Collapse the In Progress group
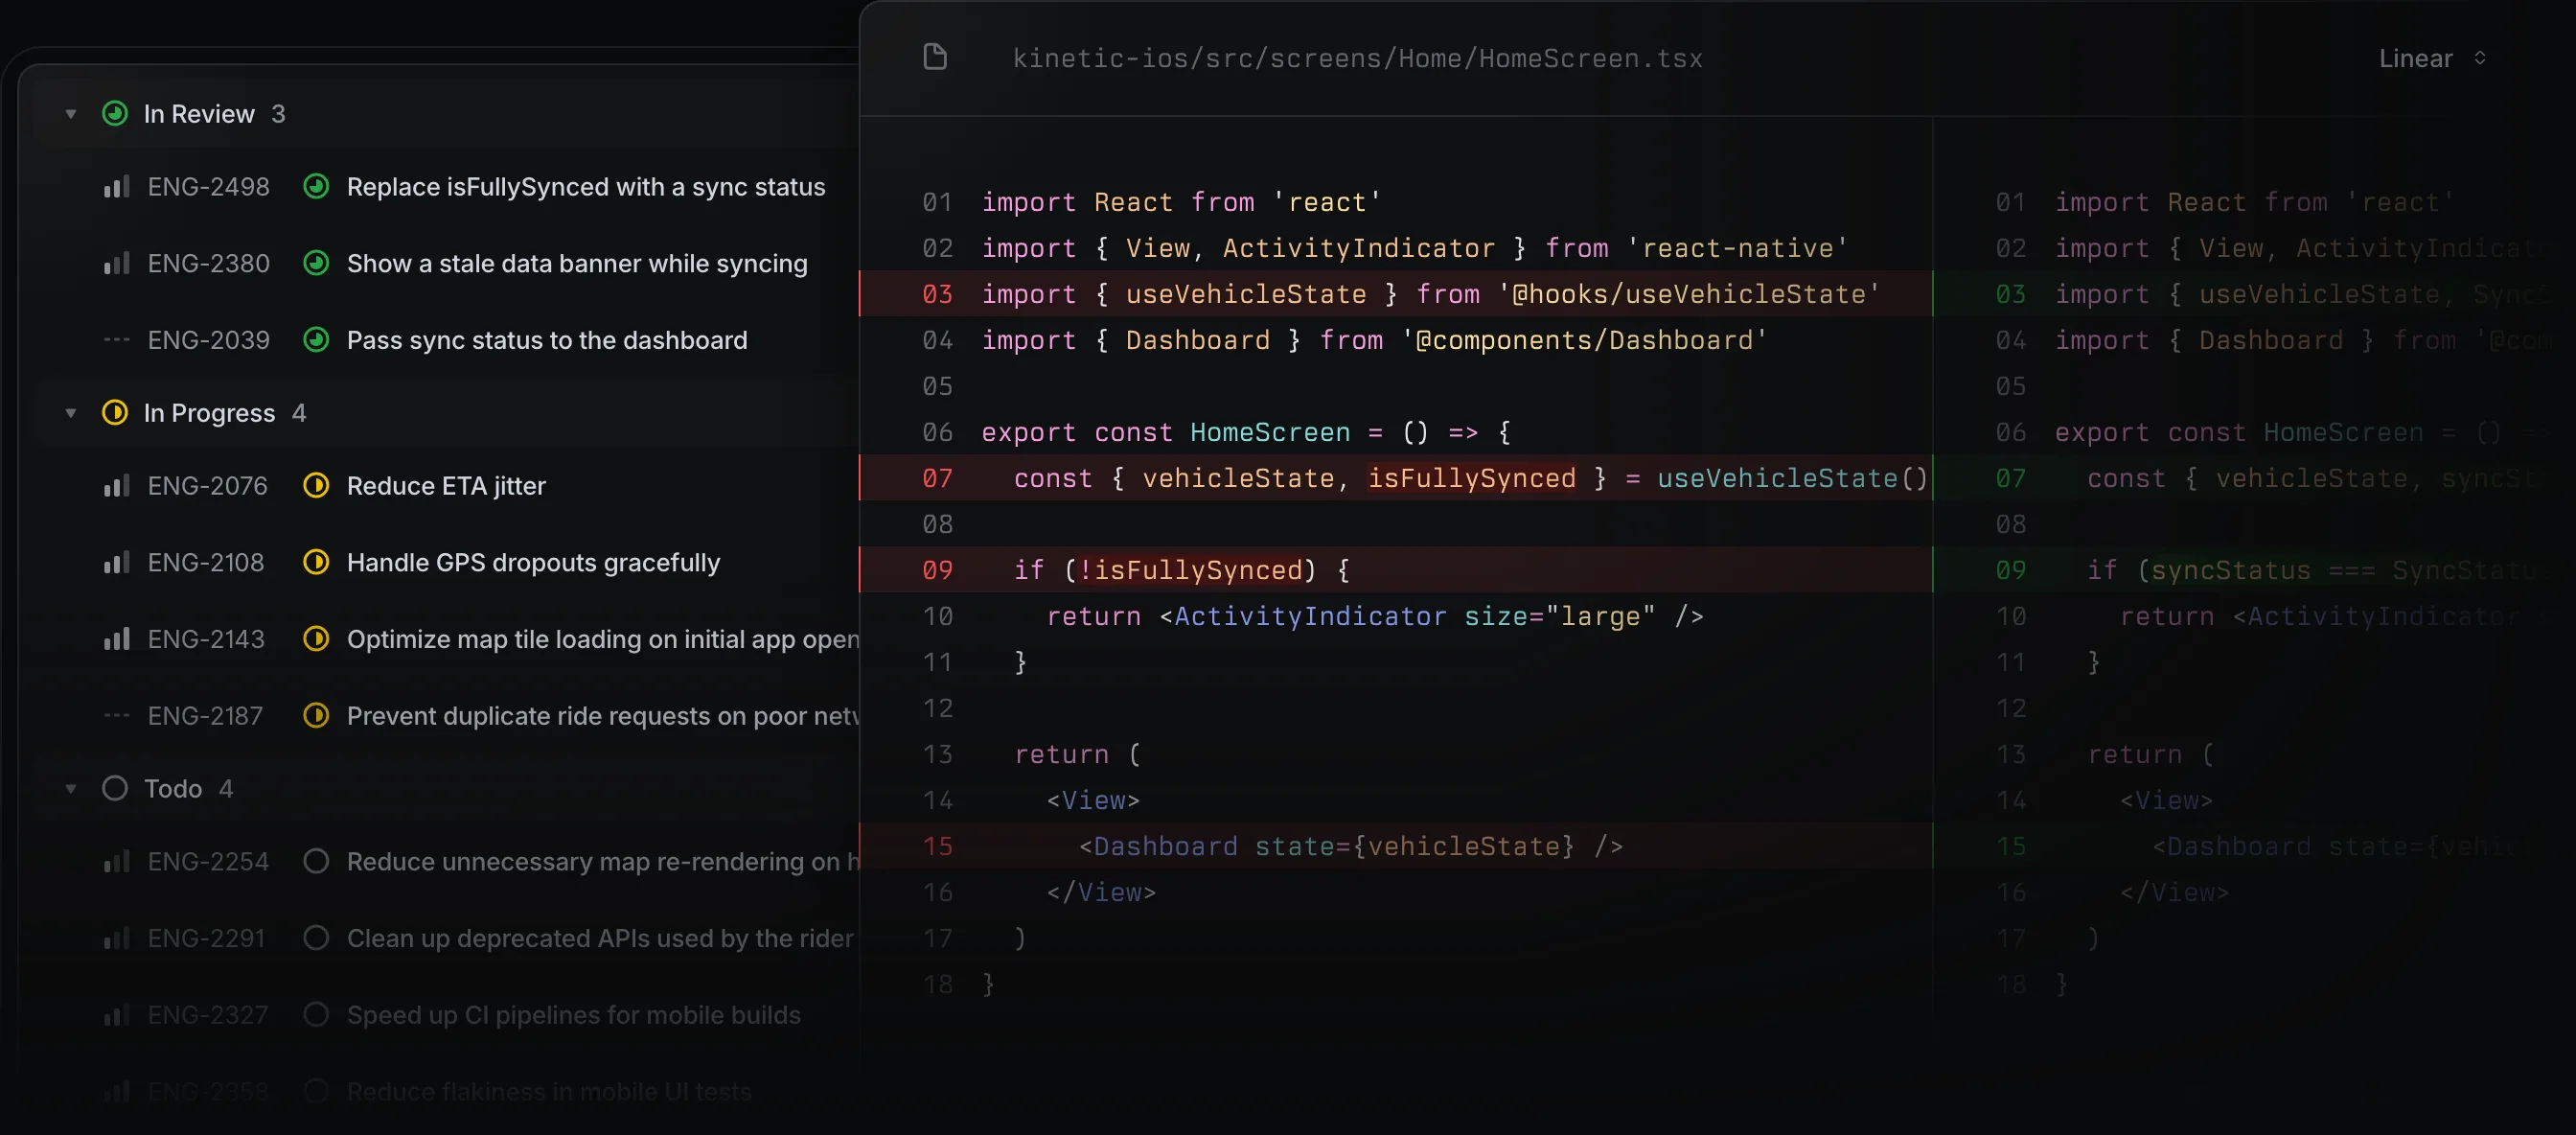This screenshot has width=2576, height=1135. click(70, 413)
